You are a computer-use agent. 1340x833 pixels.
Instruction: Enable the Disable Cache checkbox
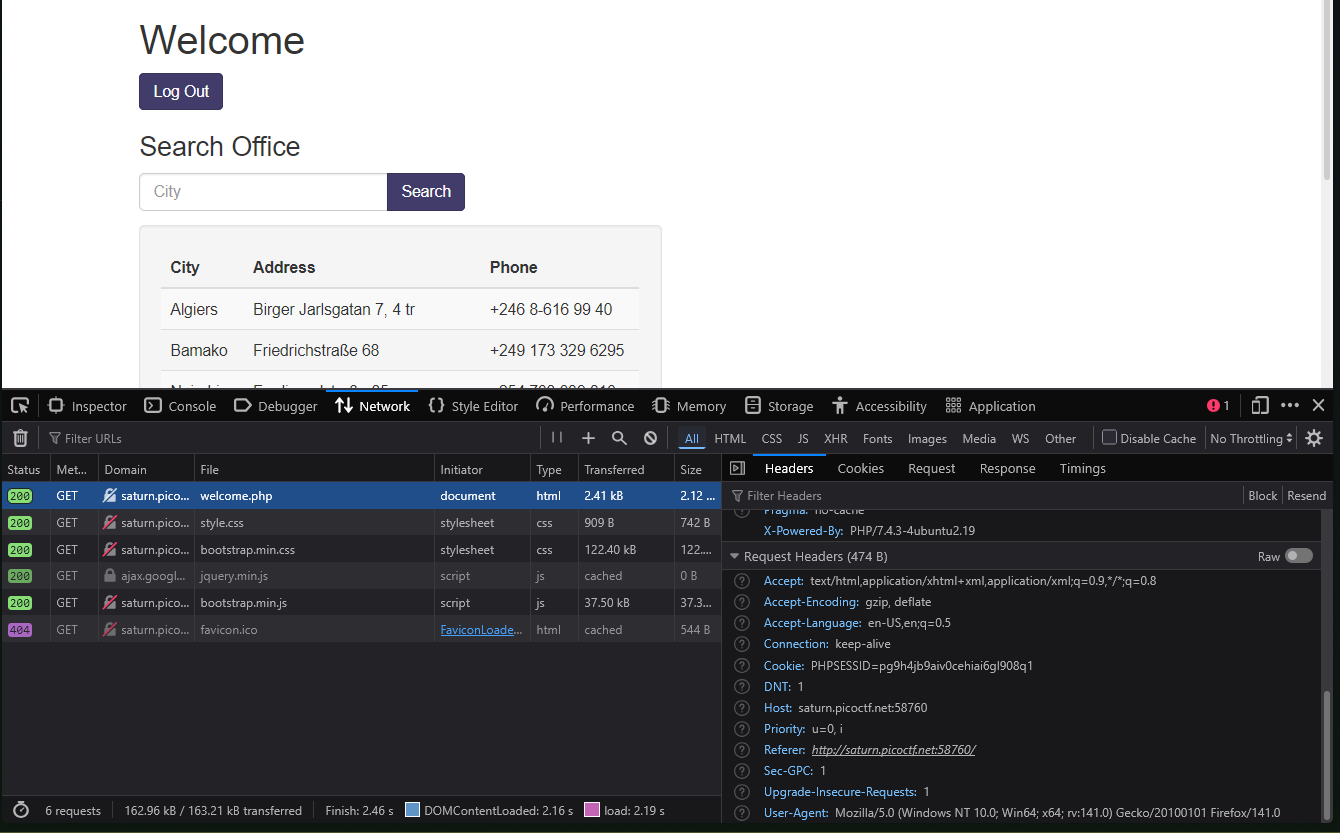coord(1109,438)
